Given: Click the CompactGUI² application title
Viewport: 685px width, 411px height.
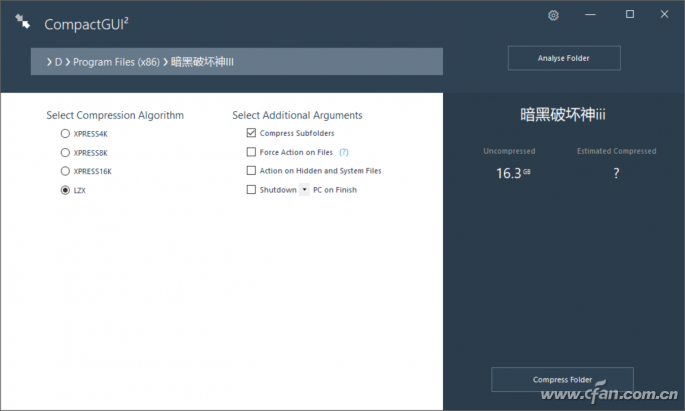Looking at the screenshot, I should [86, 24].
